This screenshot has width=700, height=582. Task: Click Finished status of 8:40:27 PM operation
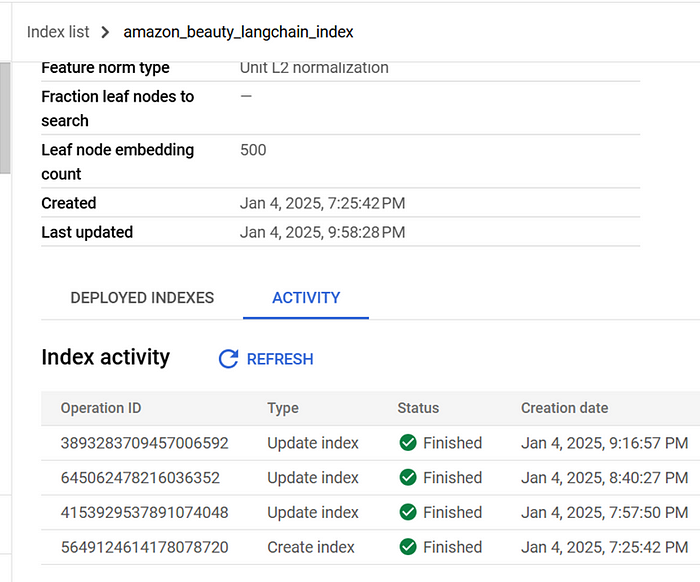[x=452, y=478]
